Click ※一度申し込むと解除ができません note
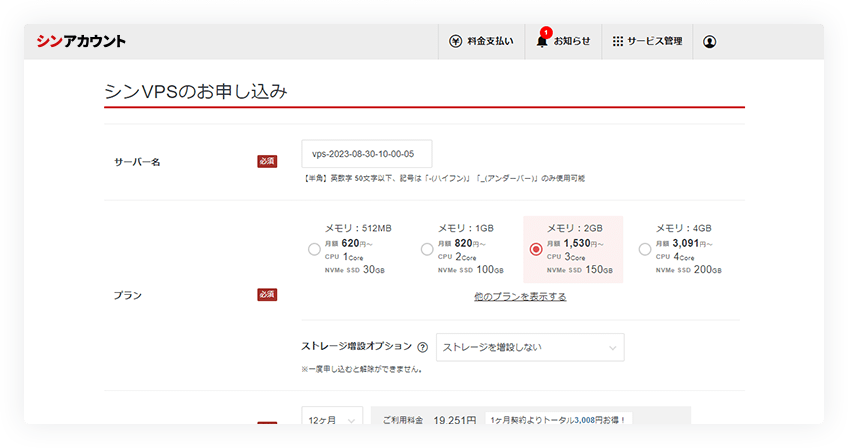848x448 pixels. [x=361, y=369]
